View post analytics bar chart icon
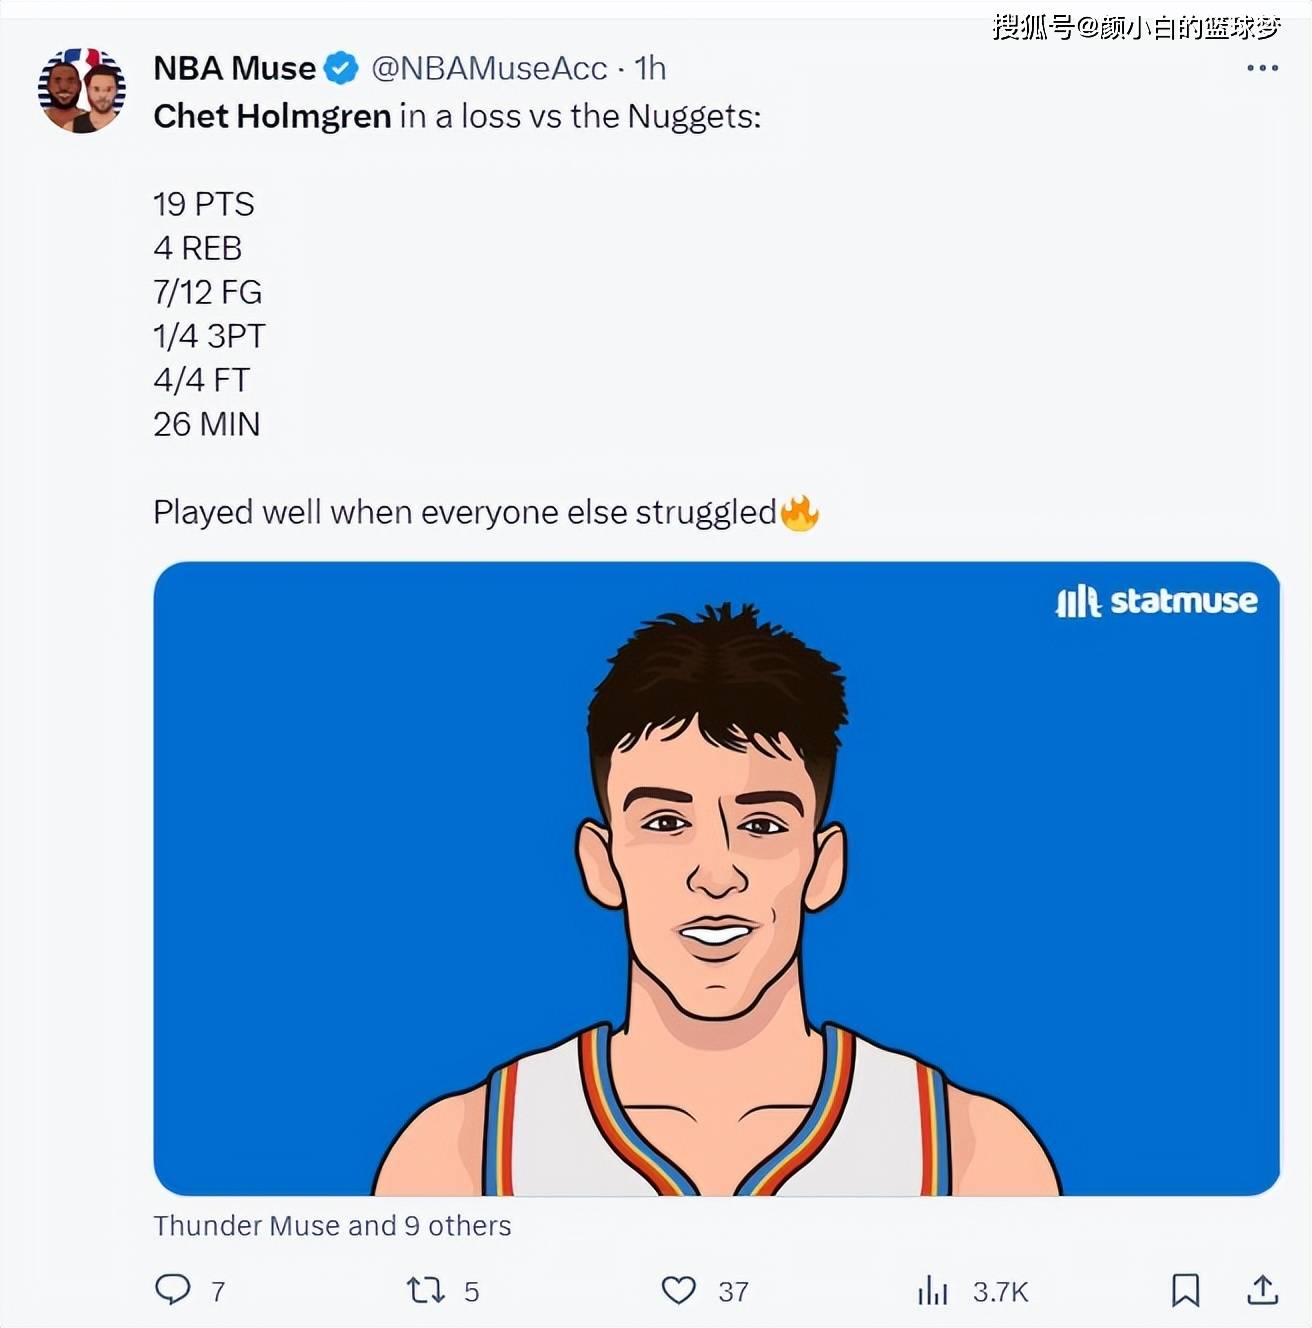The width and height of the screenshot is (1312, 1328). 932,1290
